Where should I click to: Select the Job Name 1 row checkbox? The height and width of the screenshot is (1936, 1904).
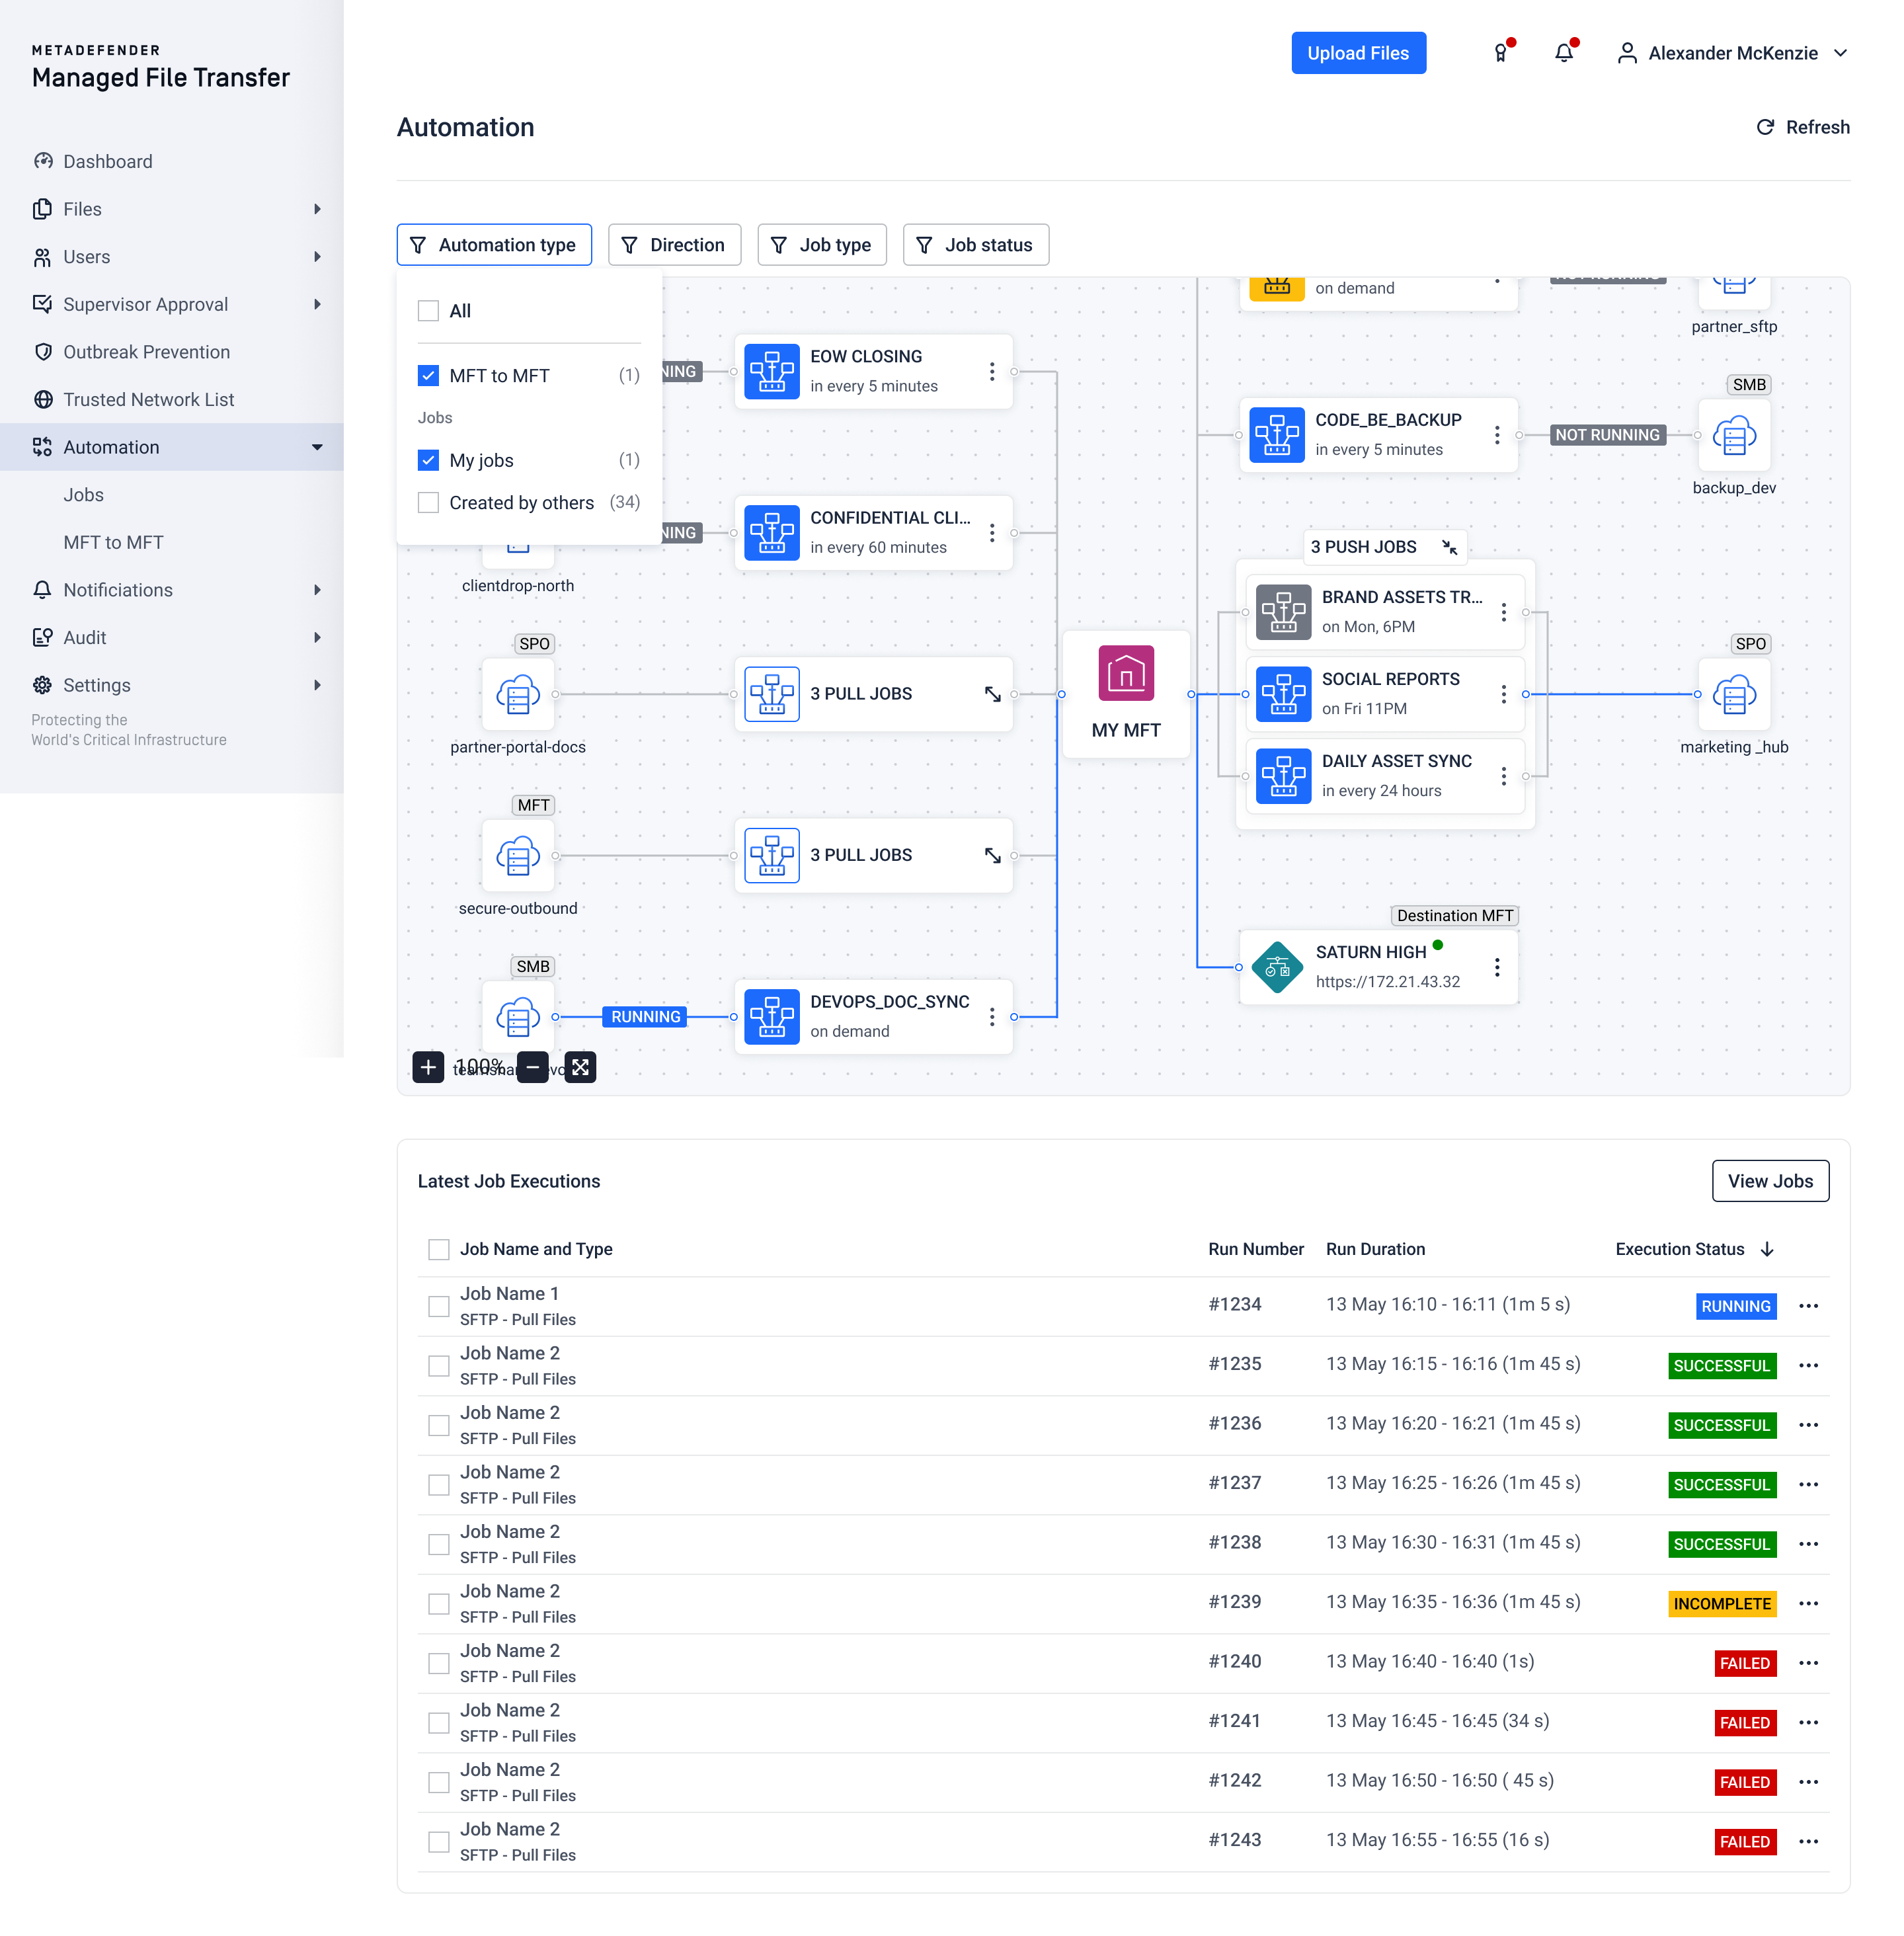coord(438,1306)
